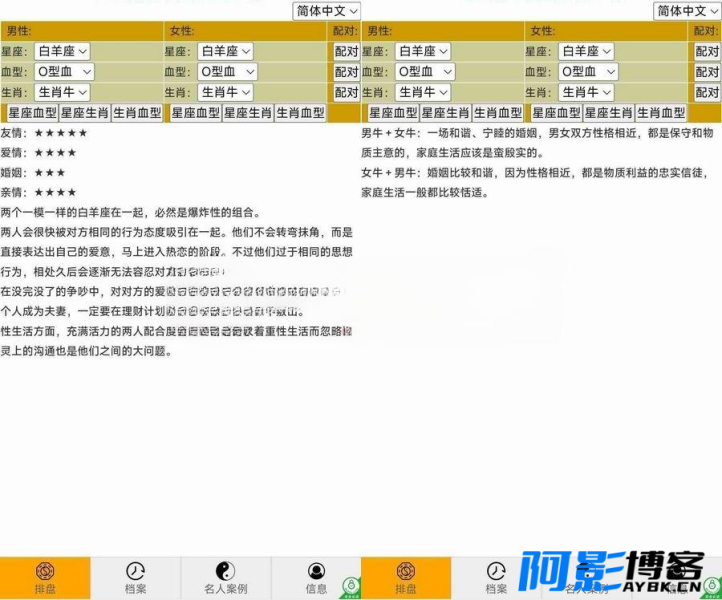Open female 星座 白羊座 dropdown in right panel
Image resolution: width=722 pixels, height=600 pixels.
click(x=586, y=51)
